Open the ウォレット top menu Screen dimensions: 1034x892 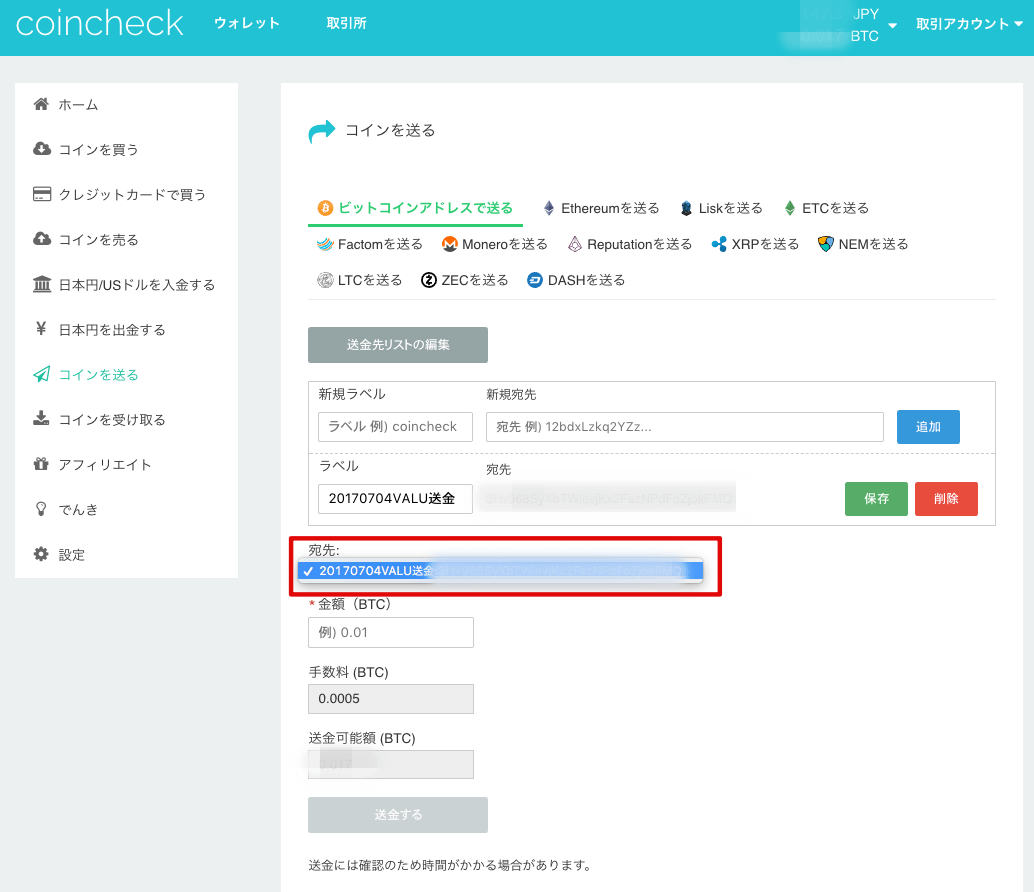click(x=247, y=24)
